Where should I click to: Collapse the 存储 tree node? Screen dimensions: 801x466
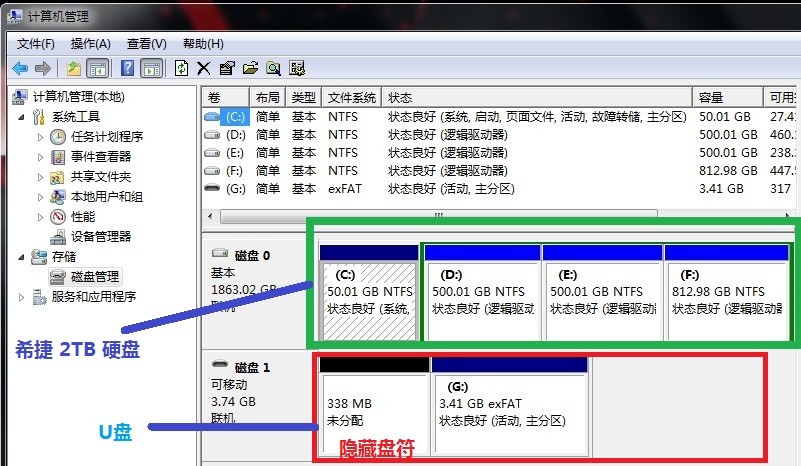click(21, 257)
